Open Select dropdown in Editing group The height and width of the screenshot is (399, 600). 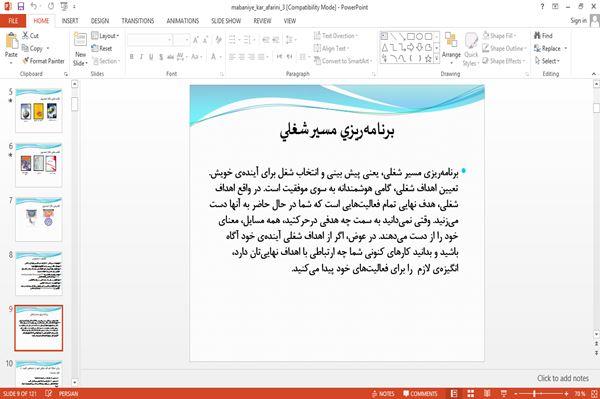[x=547, y=61]
